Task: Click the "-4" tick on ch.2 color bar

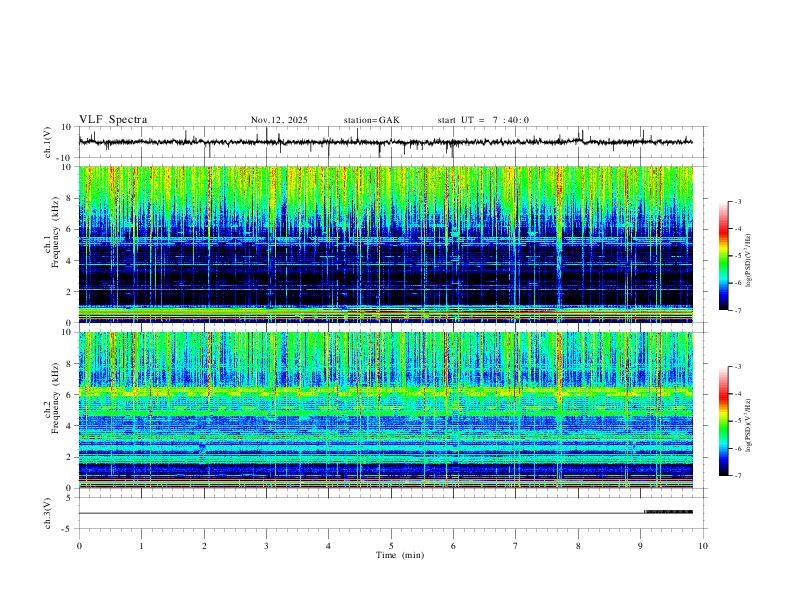Action: point(738,394)
